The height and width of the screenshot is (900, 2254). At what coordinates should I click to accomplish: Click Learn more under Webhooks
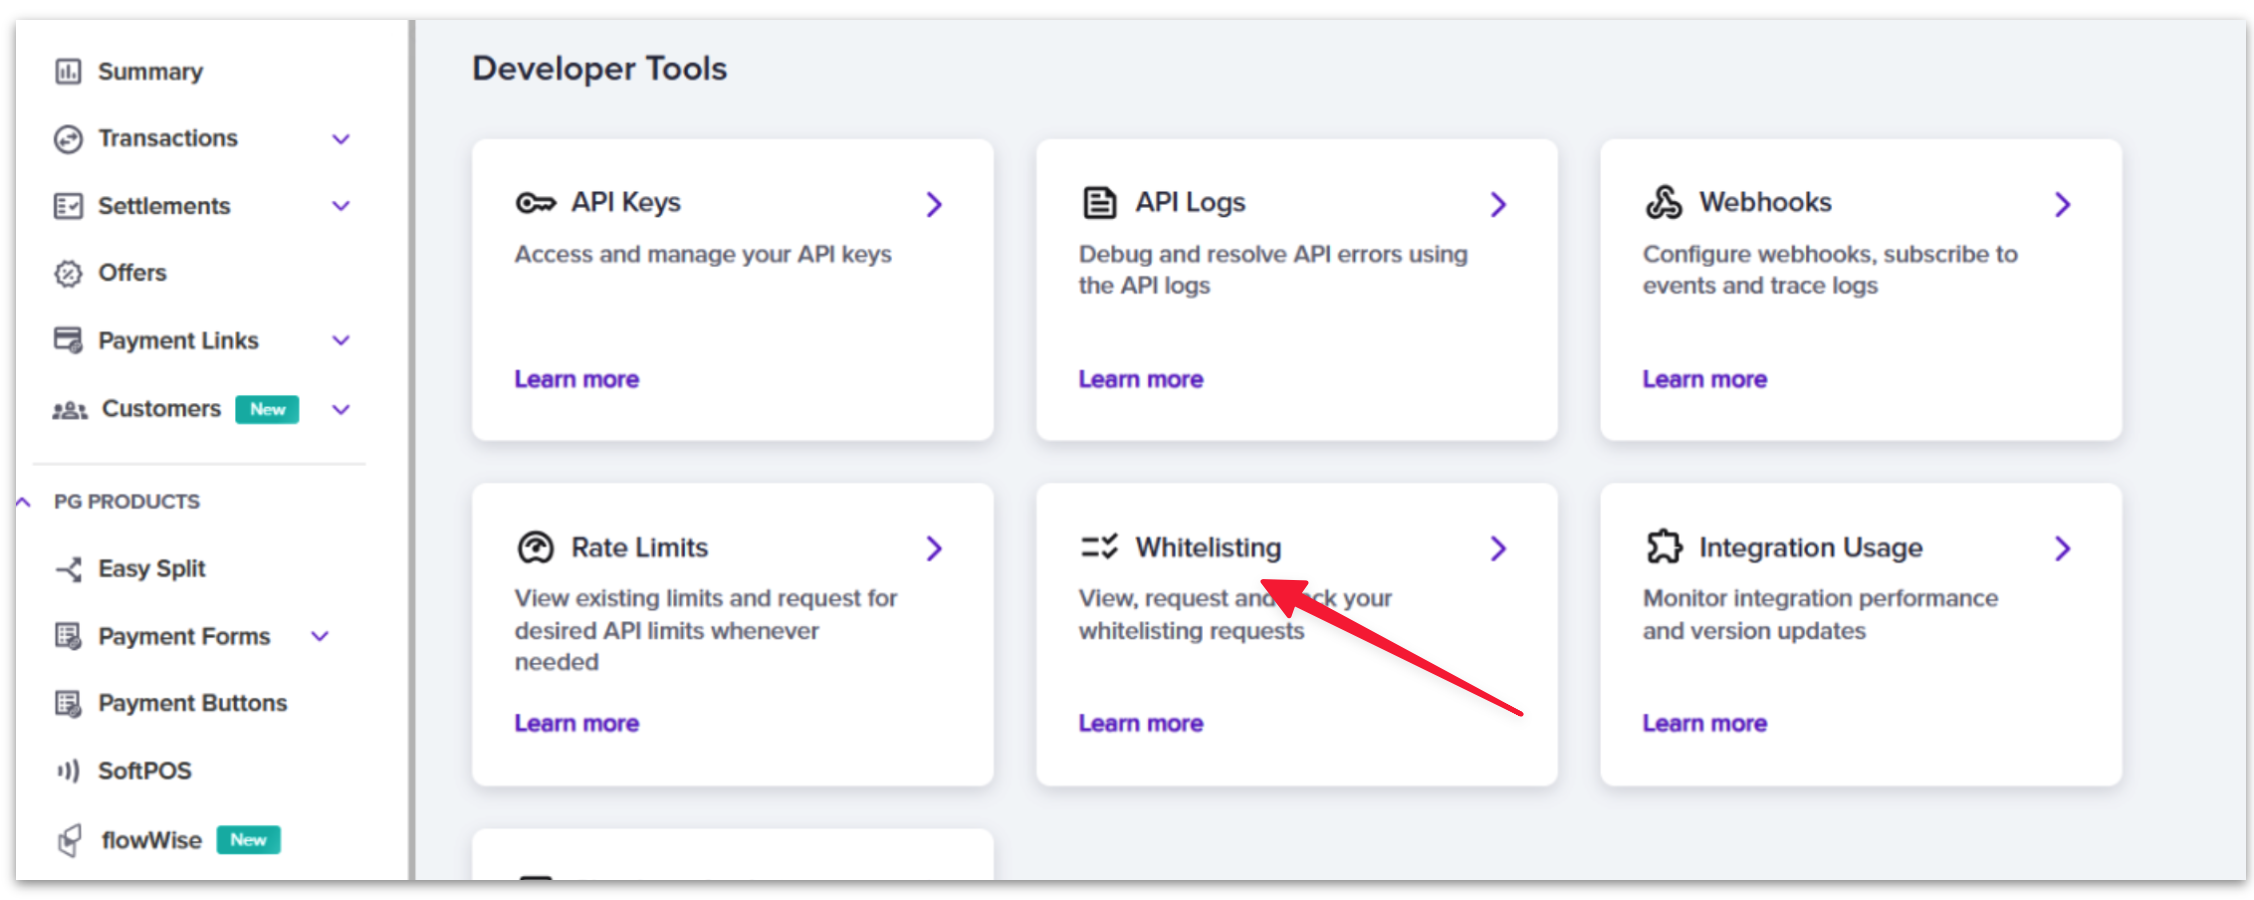coord(1705,380)
